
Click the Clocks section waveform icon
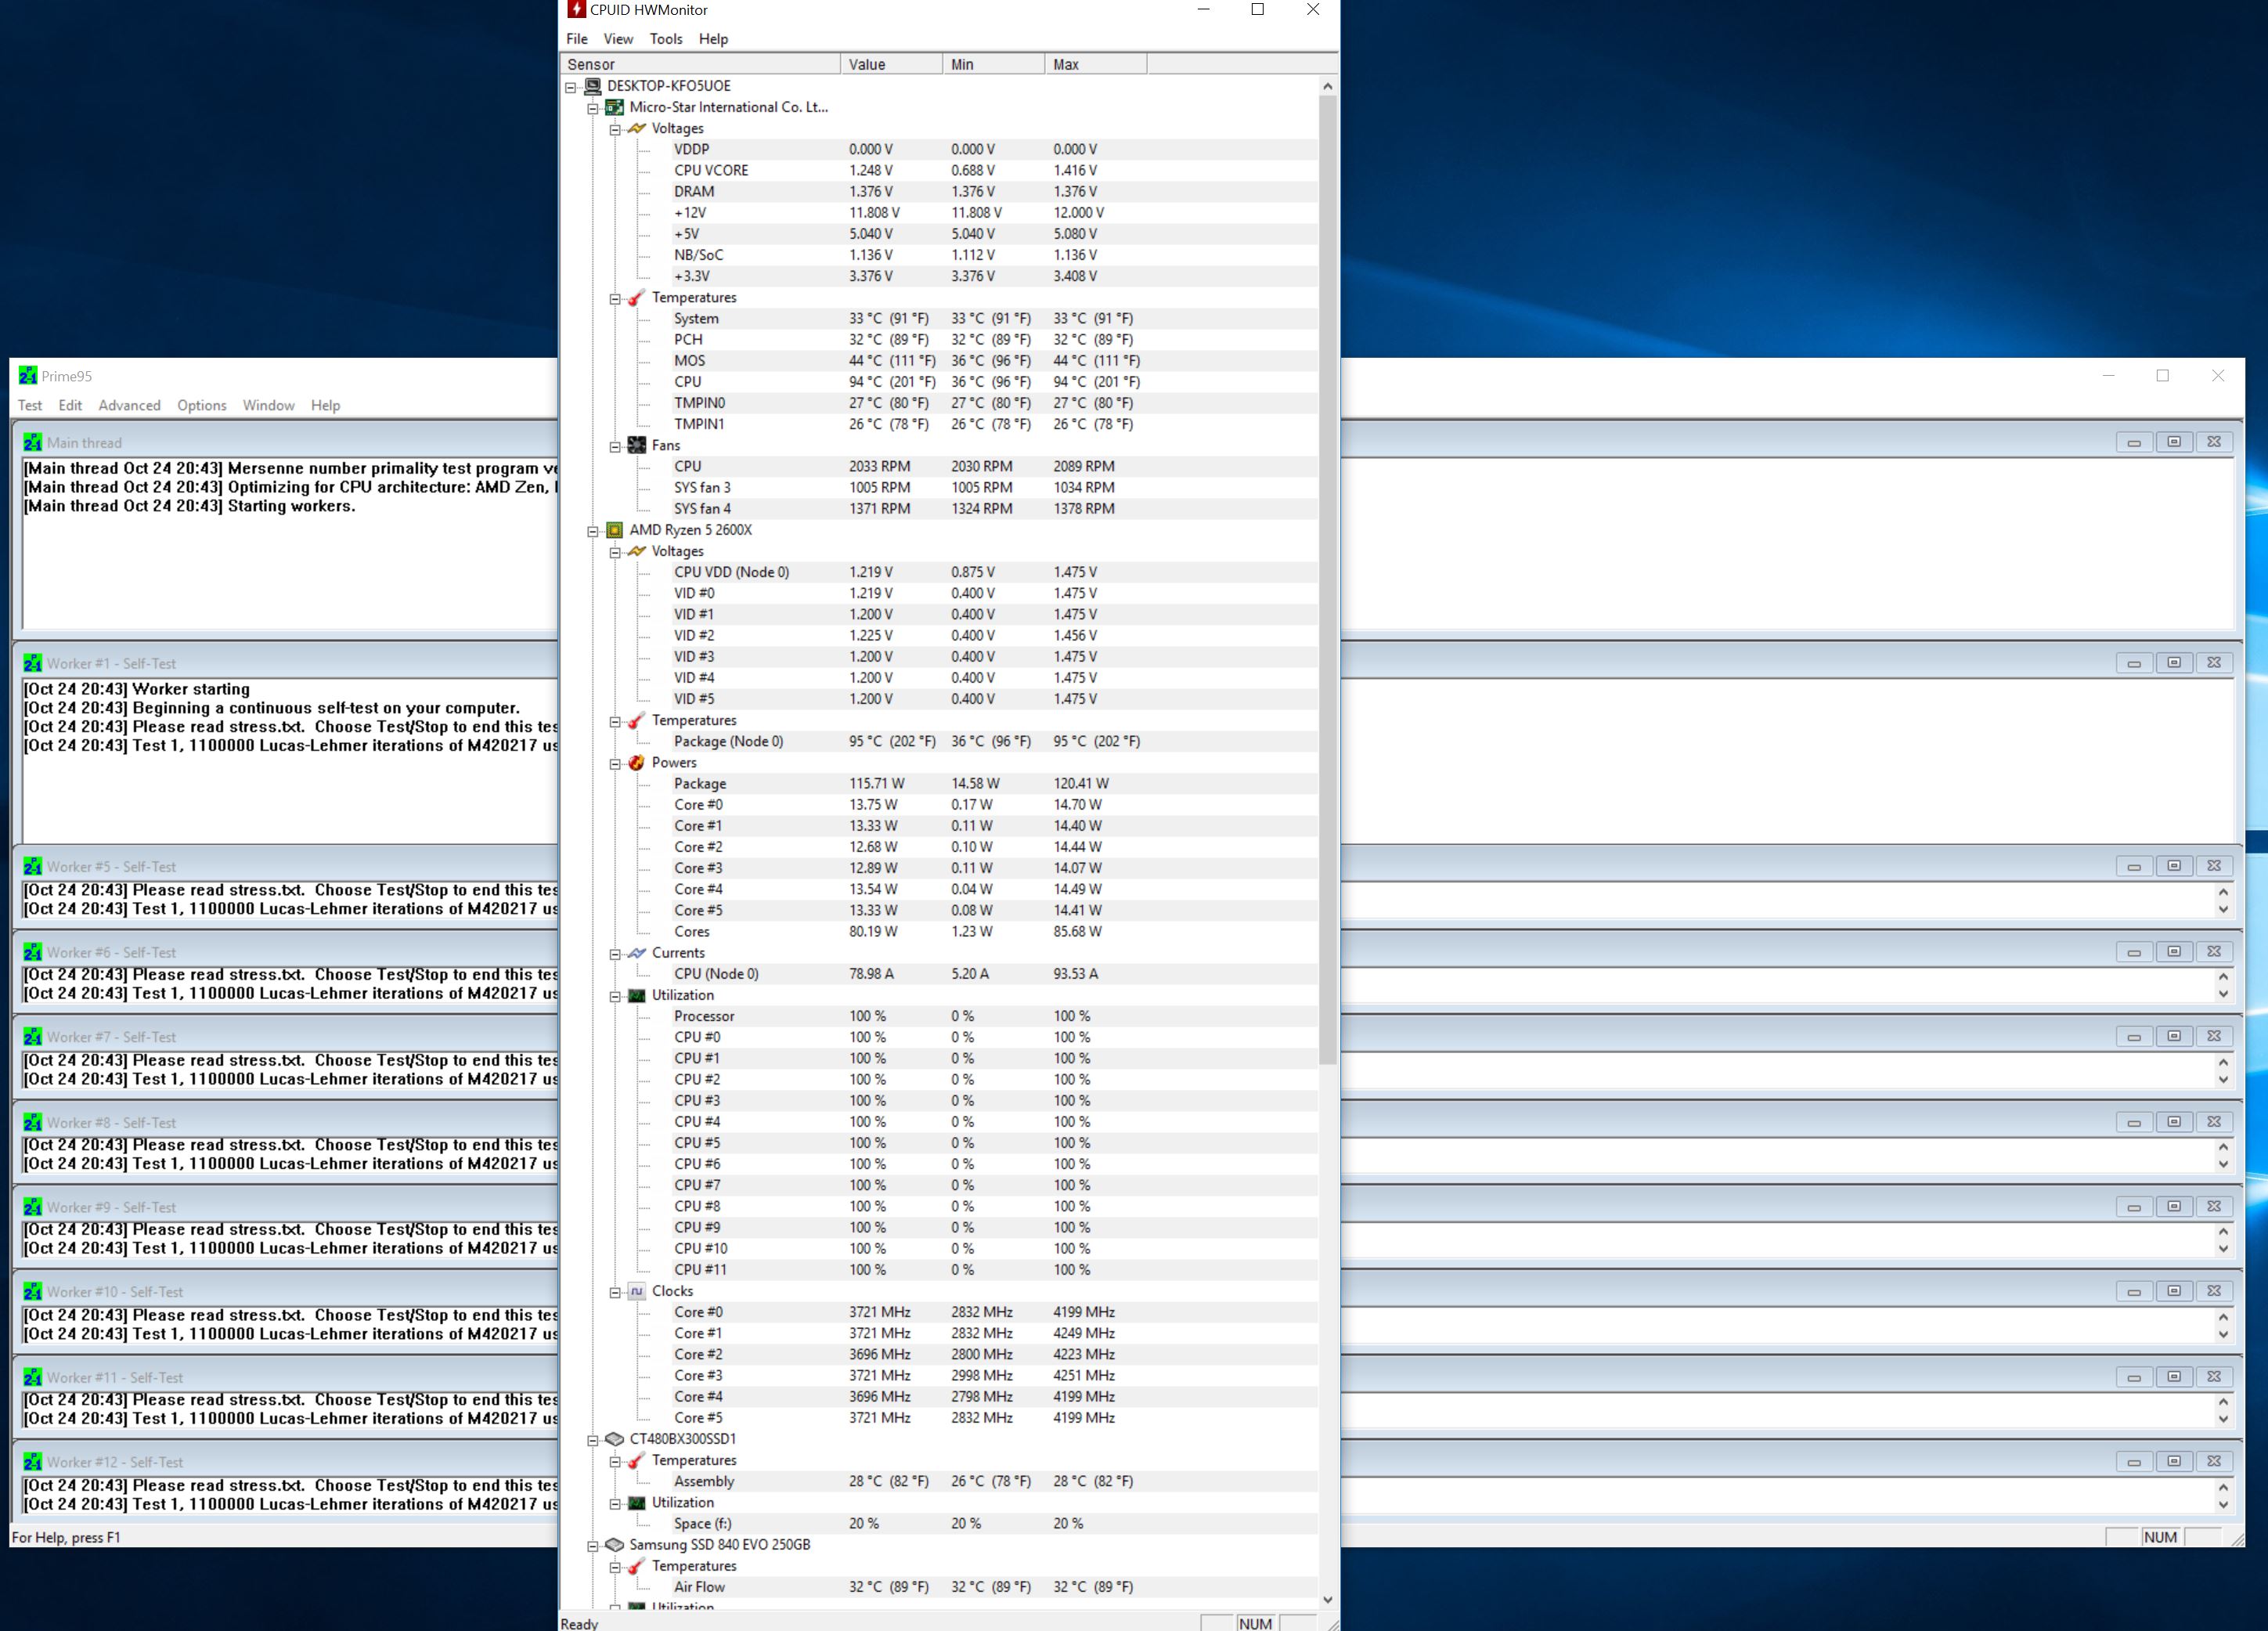[637, 1291]
